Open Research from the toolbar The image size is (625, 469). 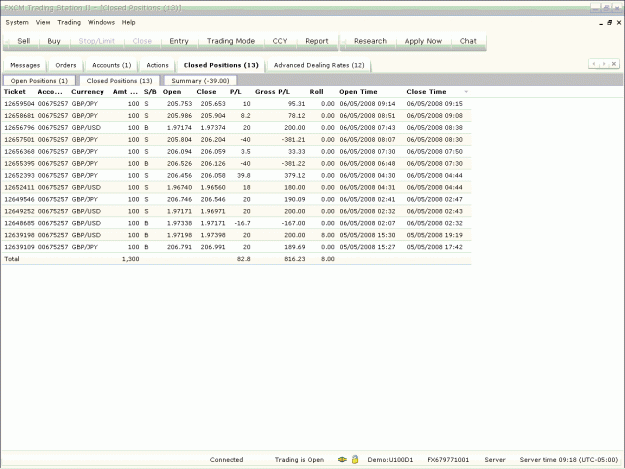click(x=370, y=41)
